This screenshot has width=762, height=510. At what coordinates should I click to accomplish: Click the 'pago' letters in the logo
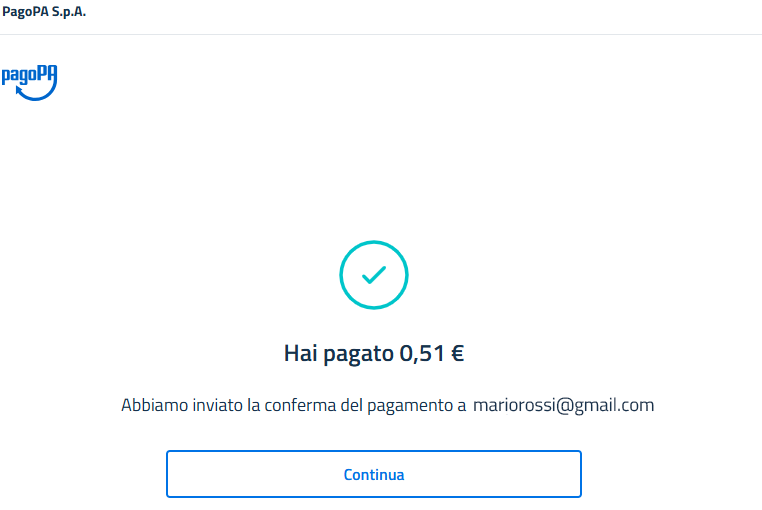click(19, 76)
